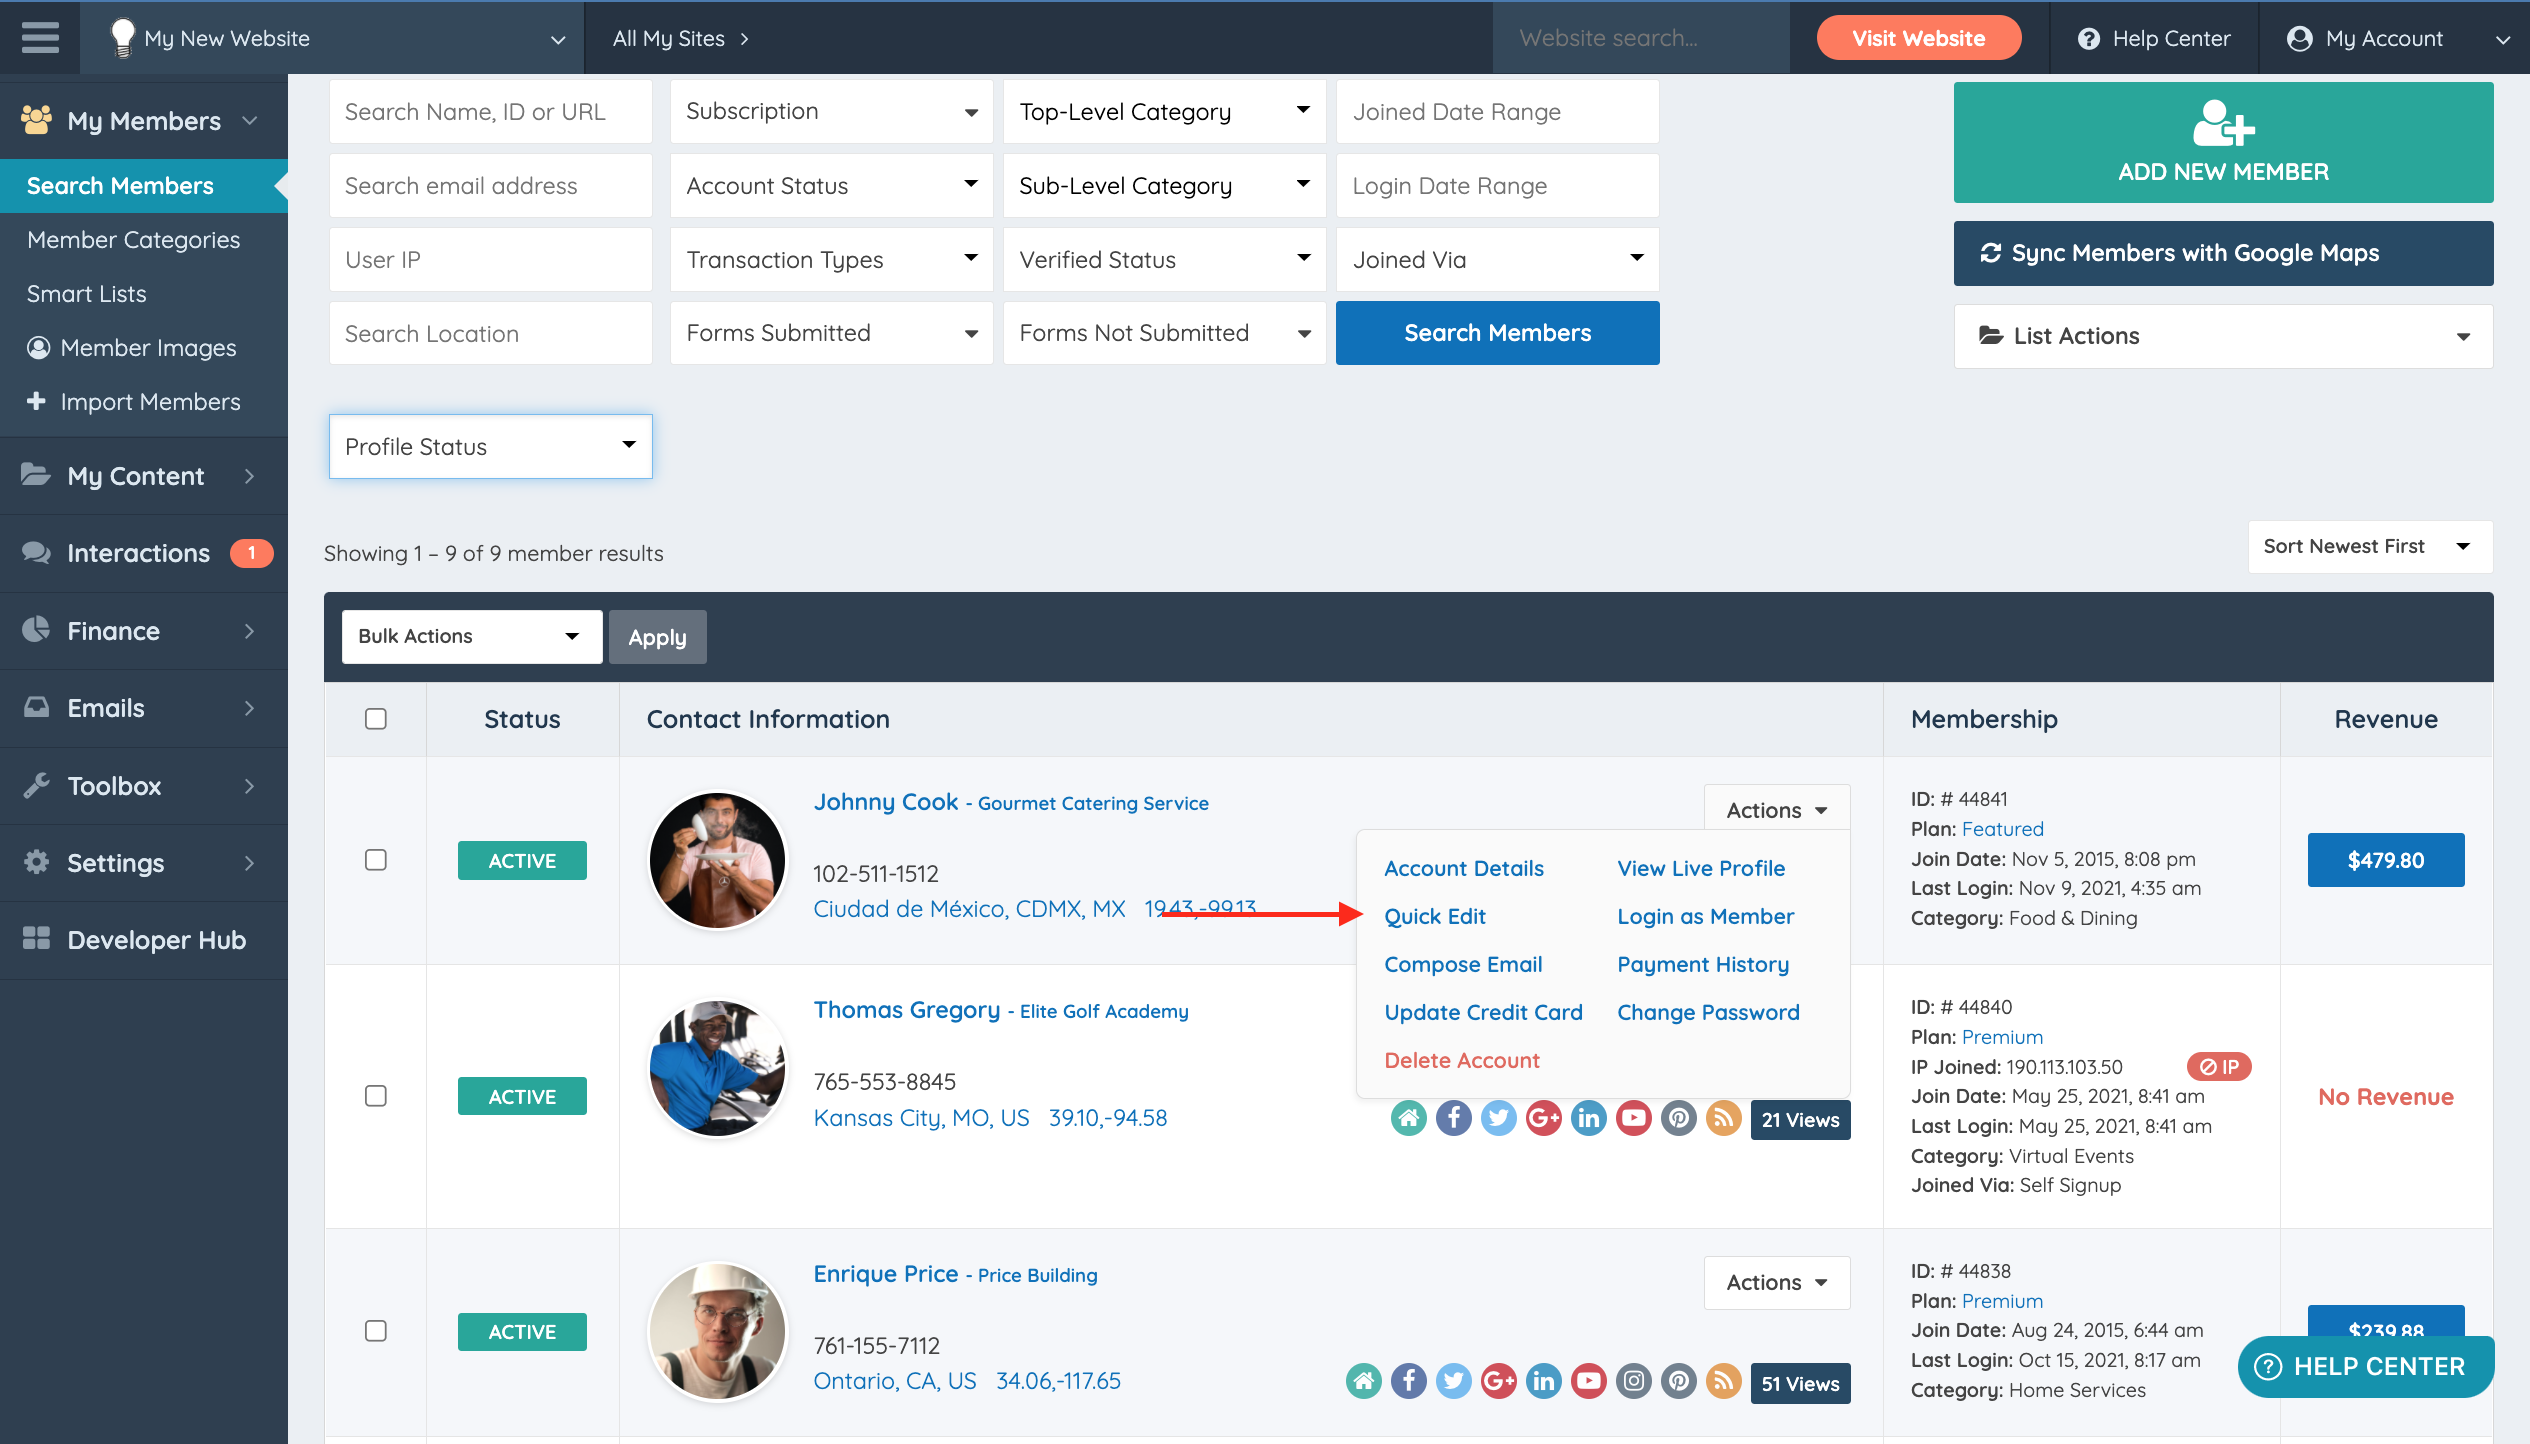Click the hamburger menu icon
Screen dimensions: 2530x1444
click(40, 38)
